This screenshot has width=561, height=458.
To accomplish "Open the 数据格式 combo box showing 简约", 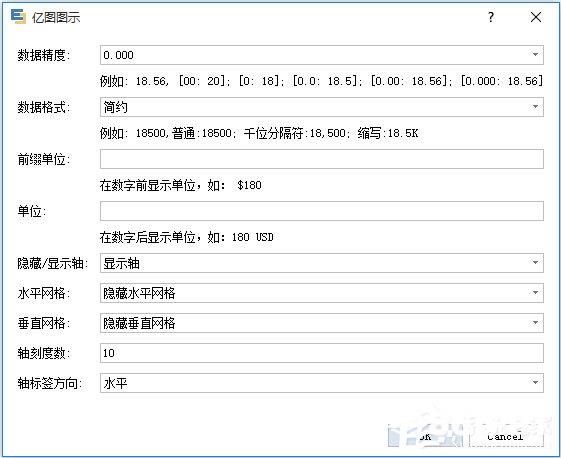I will click(x=322, y=107).
